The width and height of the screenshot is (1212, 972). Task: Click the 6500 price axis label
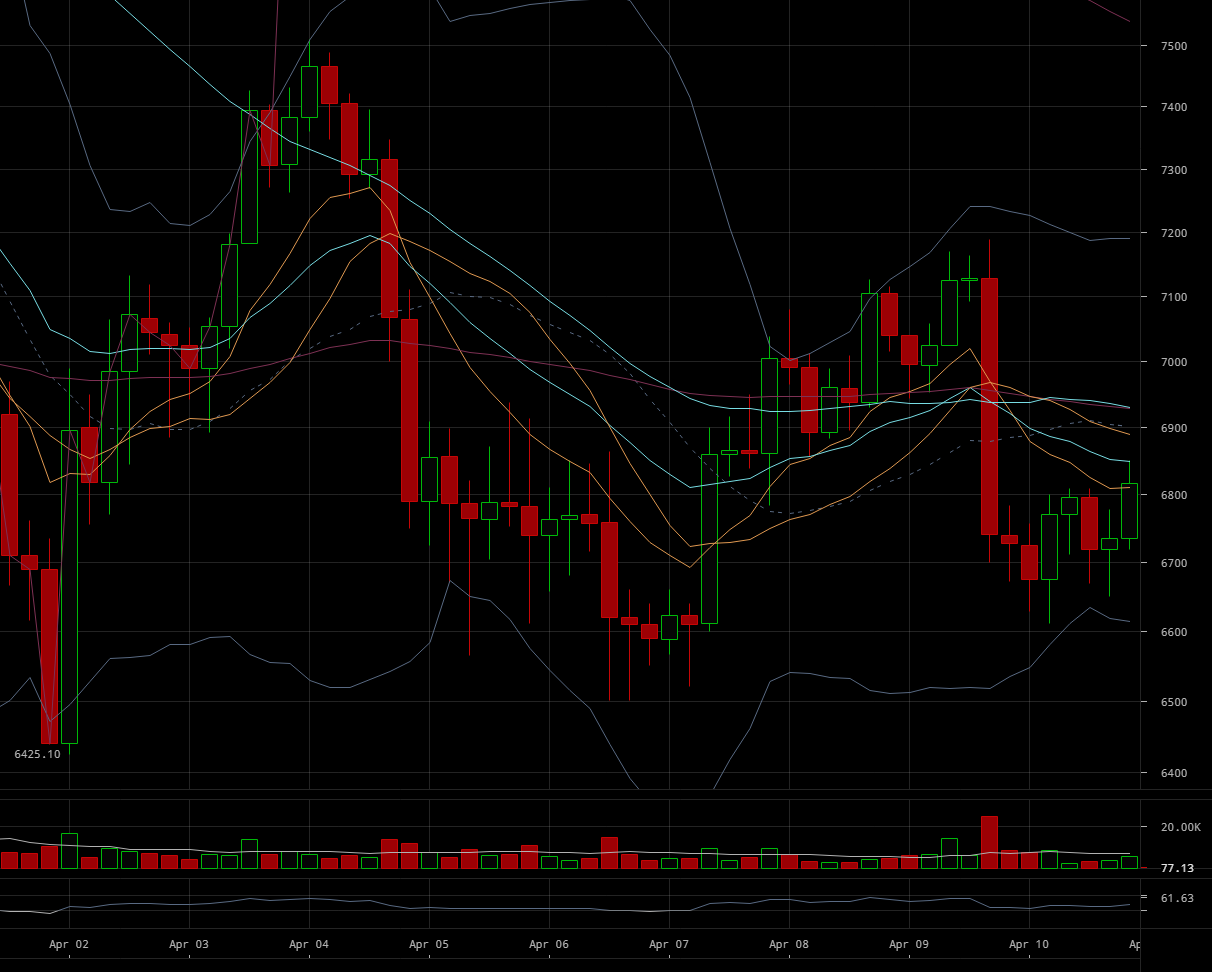point(1174,703)
